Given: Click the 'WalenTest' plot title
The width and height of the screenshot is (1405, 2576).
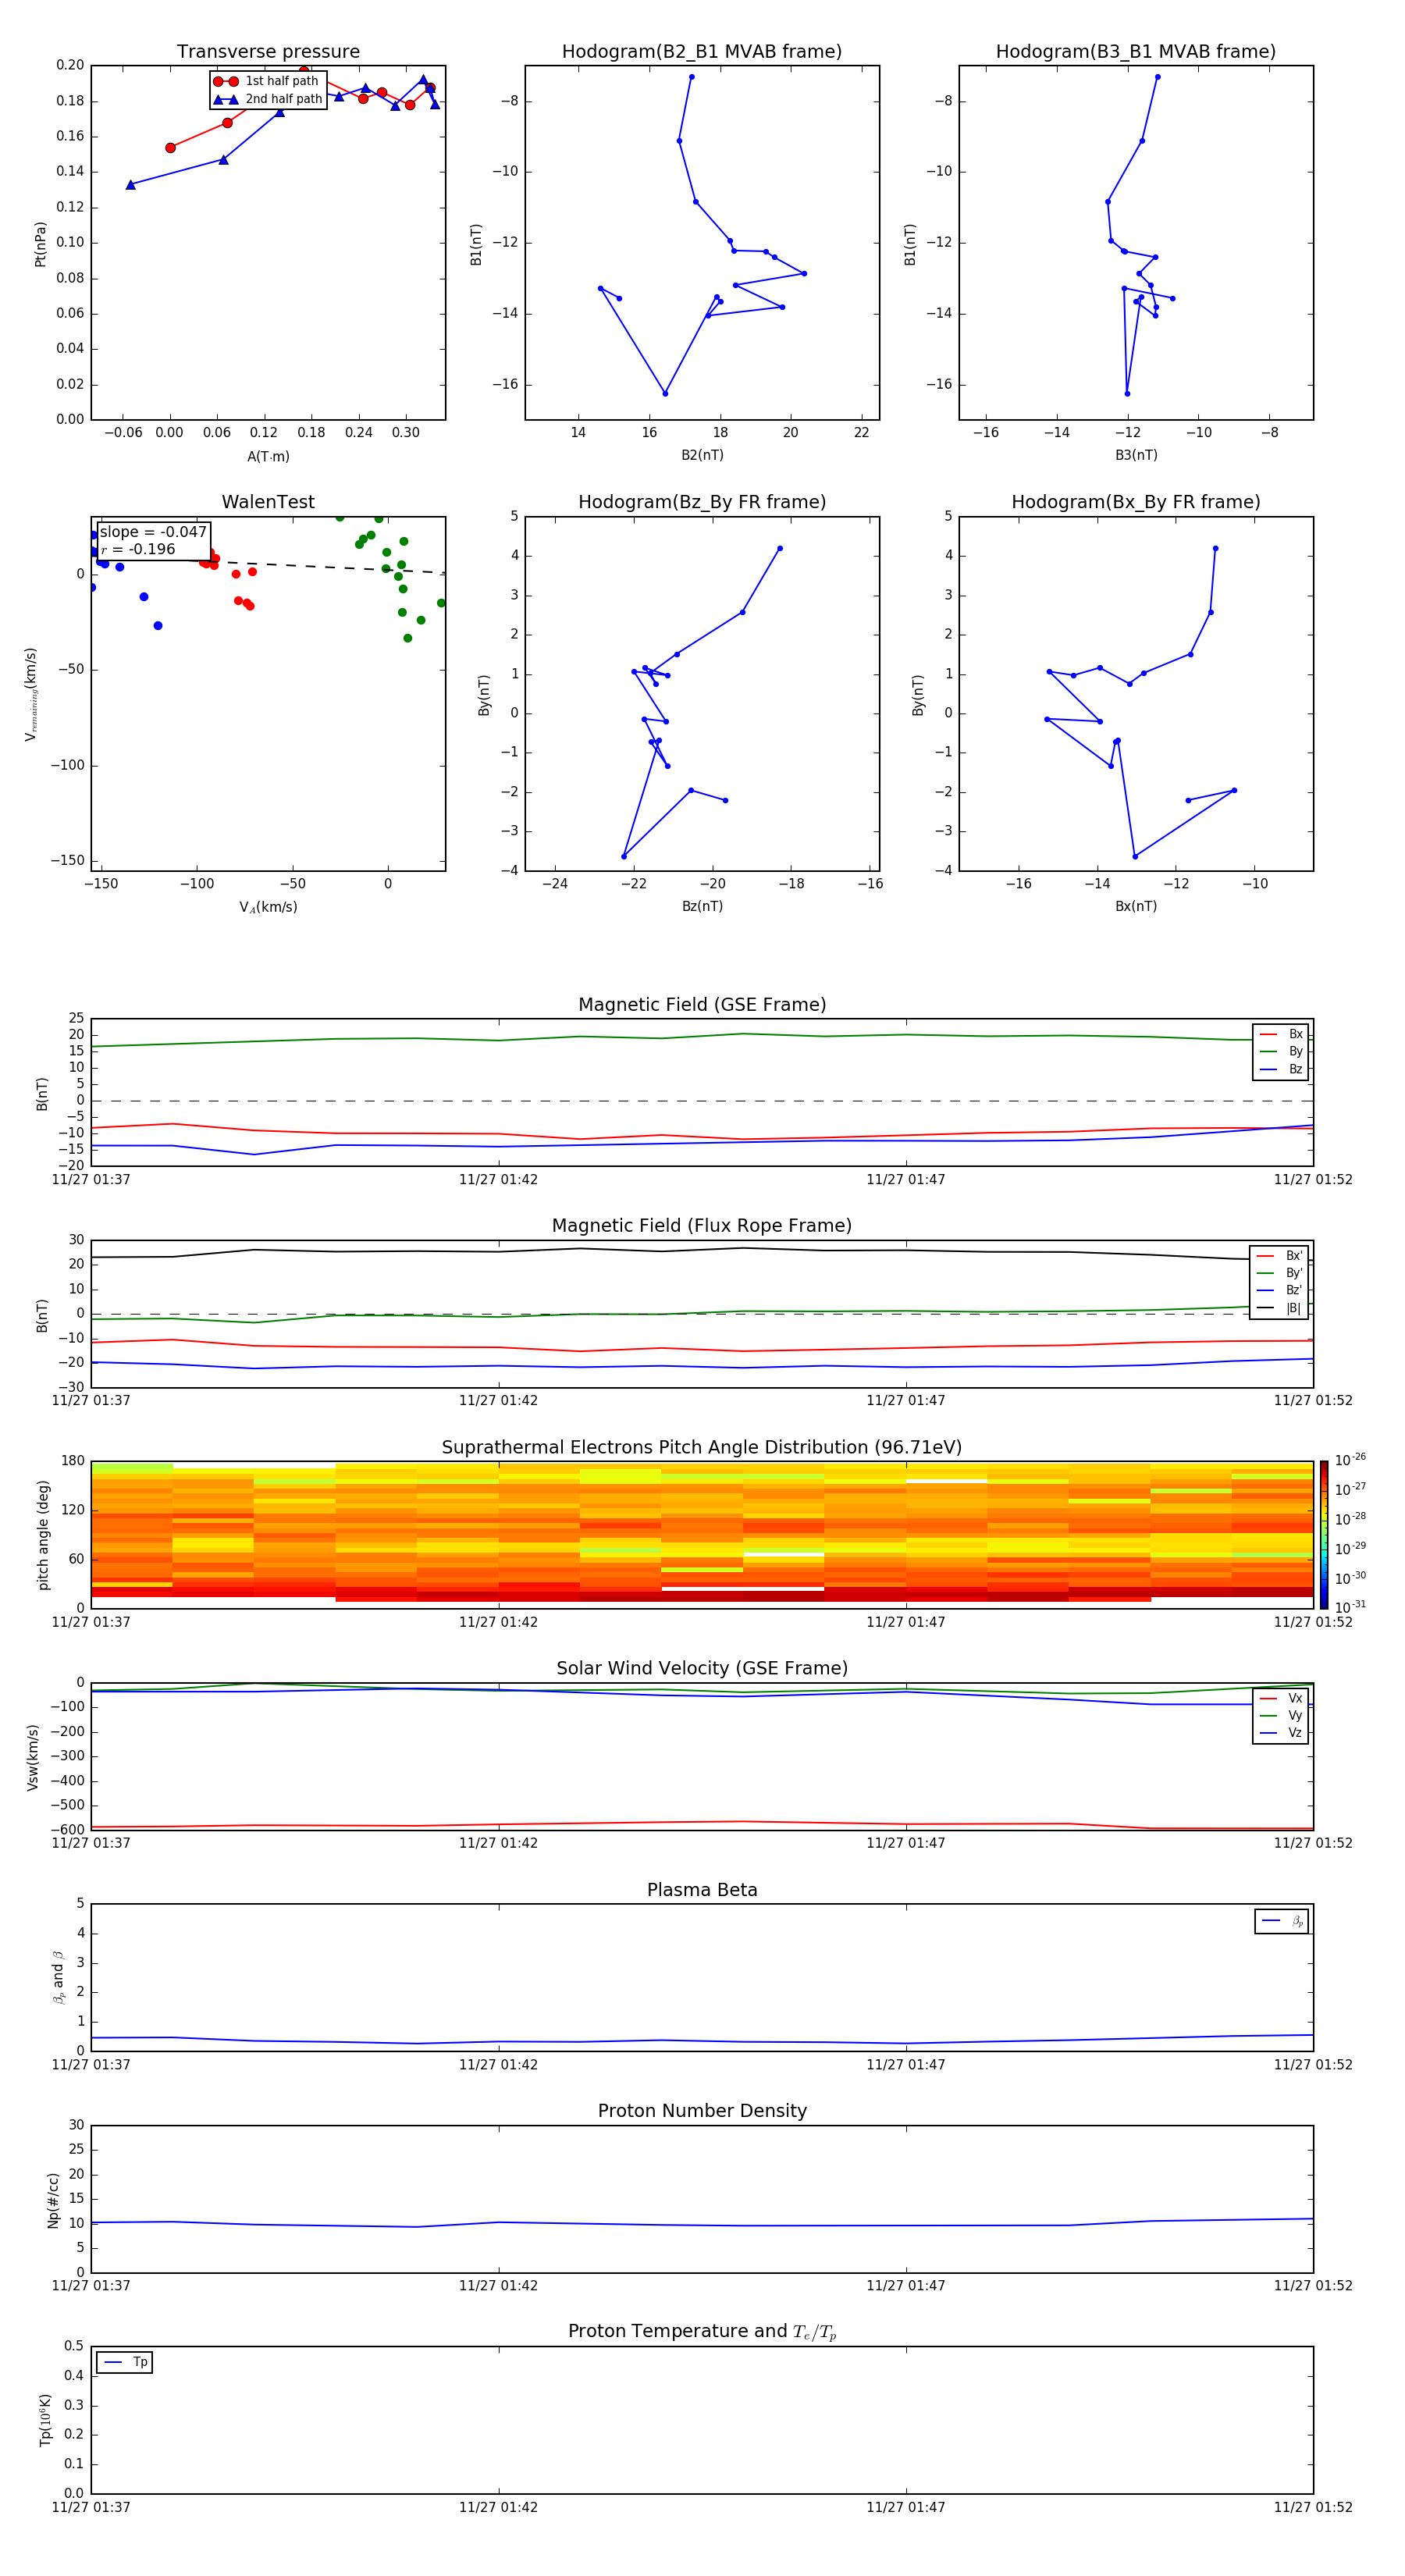Looking at the screenshot, I should click(x=268, y=502).
